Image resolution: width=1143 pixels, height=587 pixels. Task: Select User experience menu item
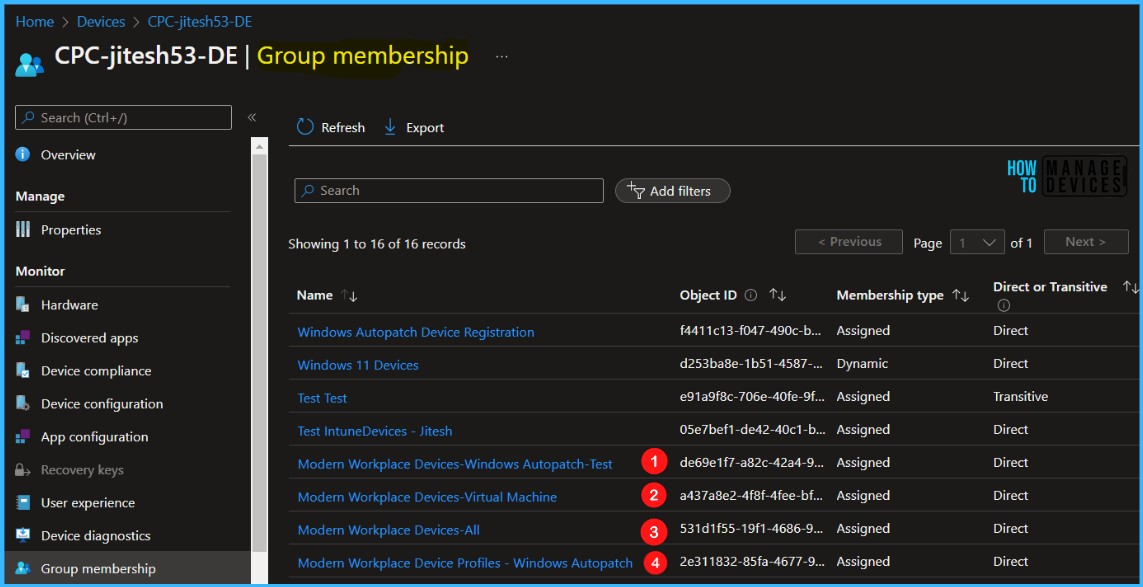[x=87, y=503]
